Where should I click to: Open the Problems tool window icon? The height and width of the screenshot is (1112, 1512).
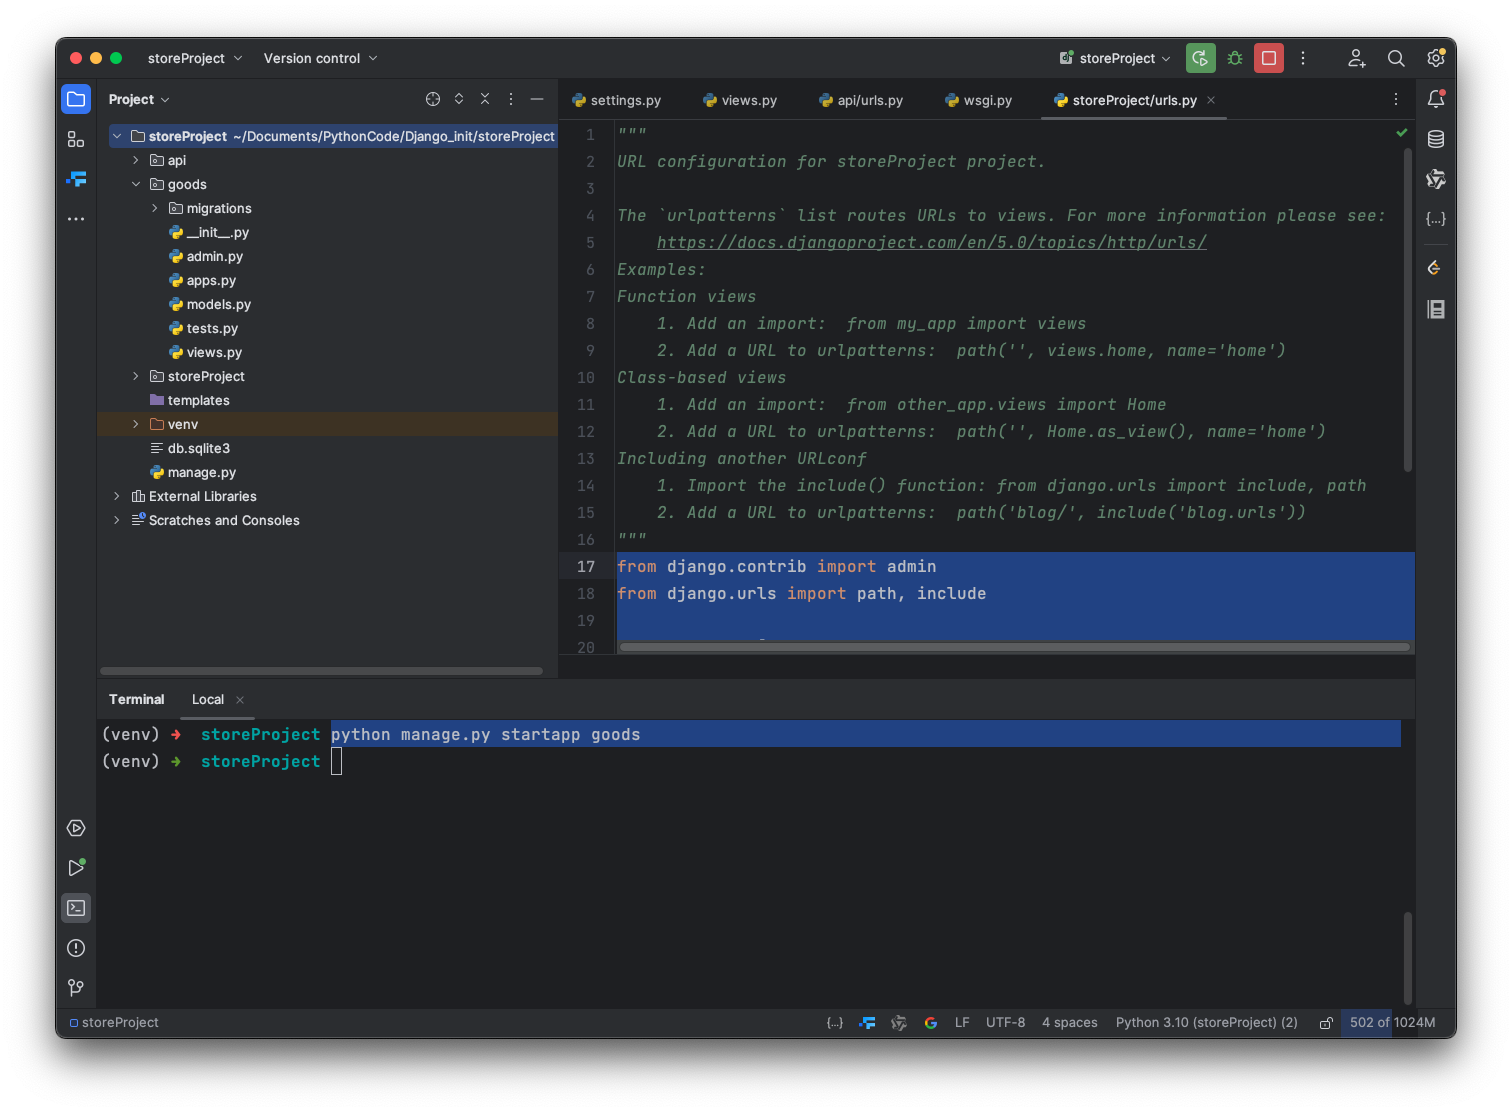76,948
